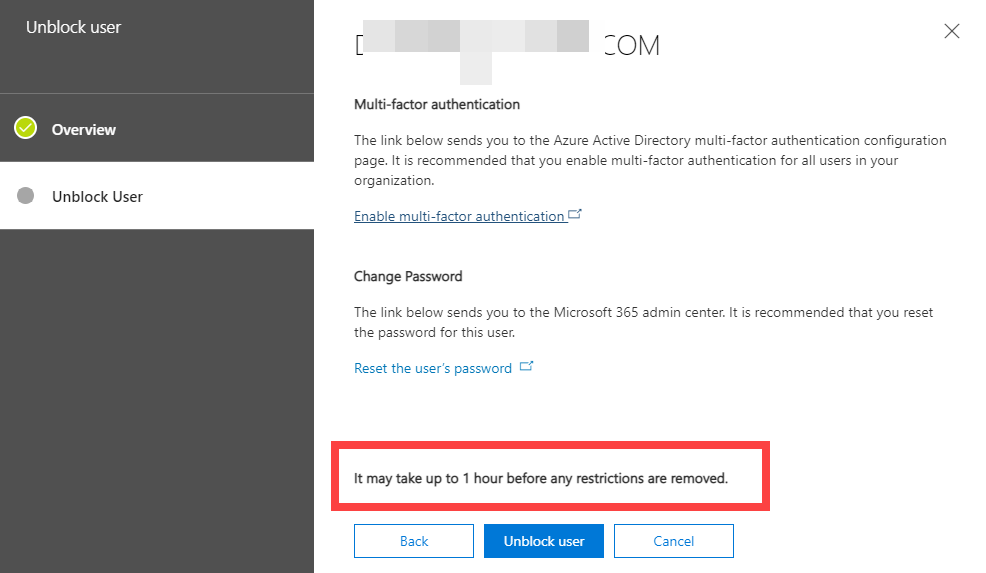Close the Unblock user panel with X
Screen dimensions: 986x573
coord(951,31)
